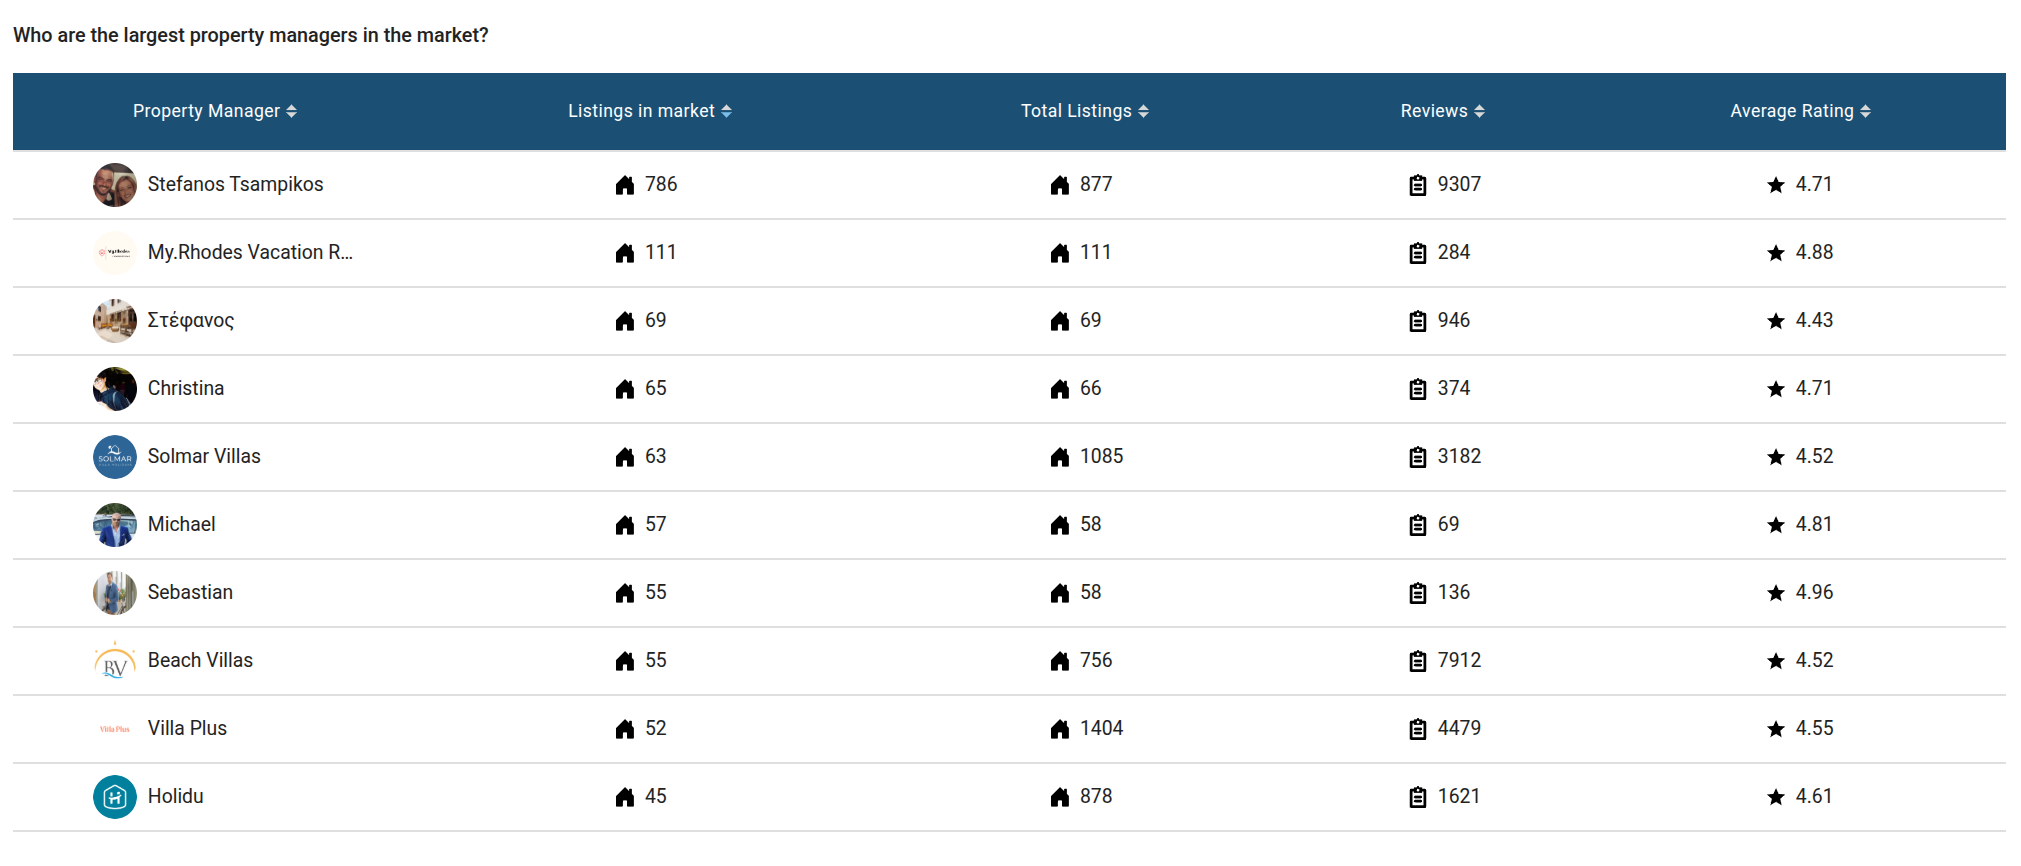
Task: Click the clipboard icon beside 136 reviews
Action: coord(1418,593)
